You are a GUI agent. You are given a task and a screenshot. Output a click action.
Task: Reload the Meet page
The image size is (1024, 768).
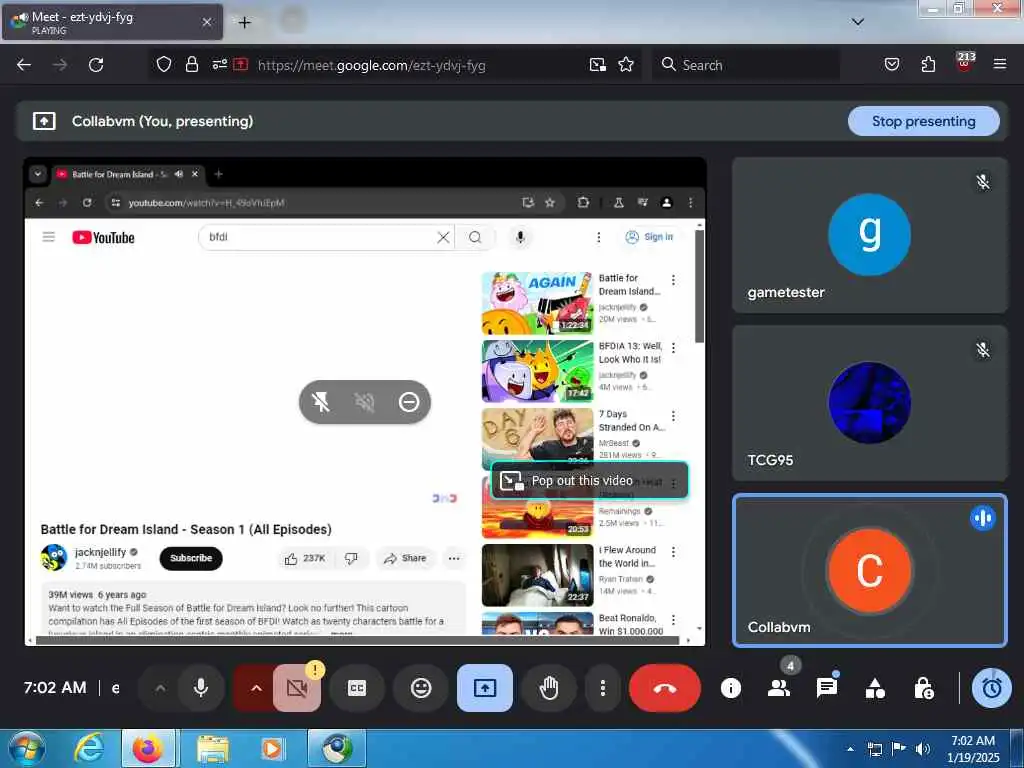pos(96,65)
